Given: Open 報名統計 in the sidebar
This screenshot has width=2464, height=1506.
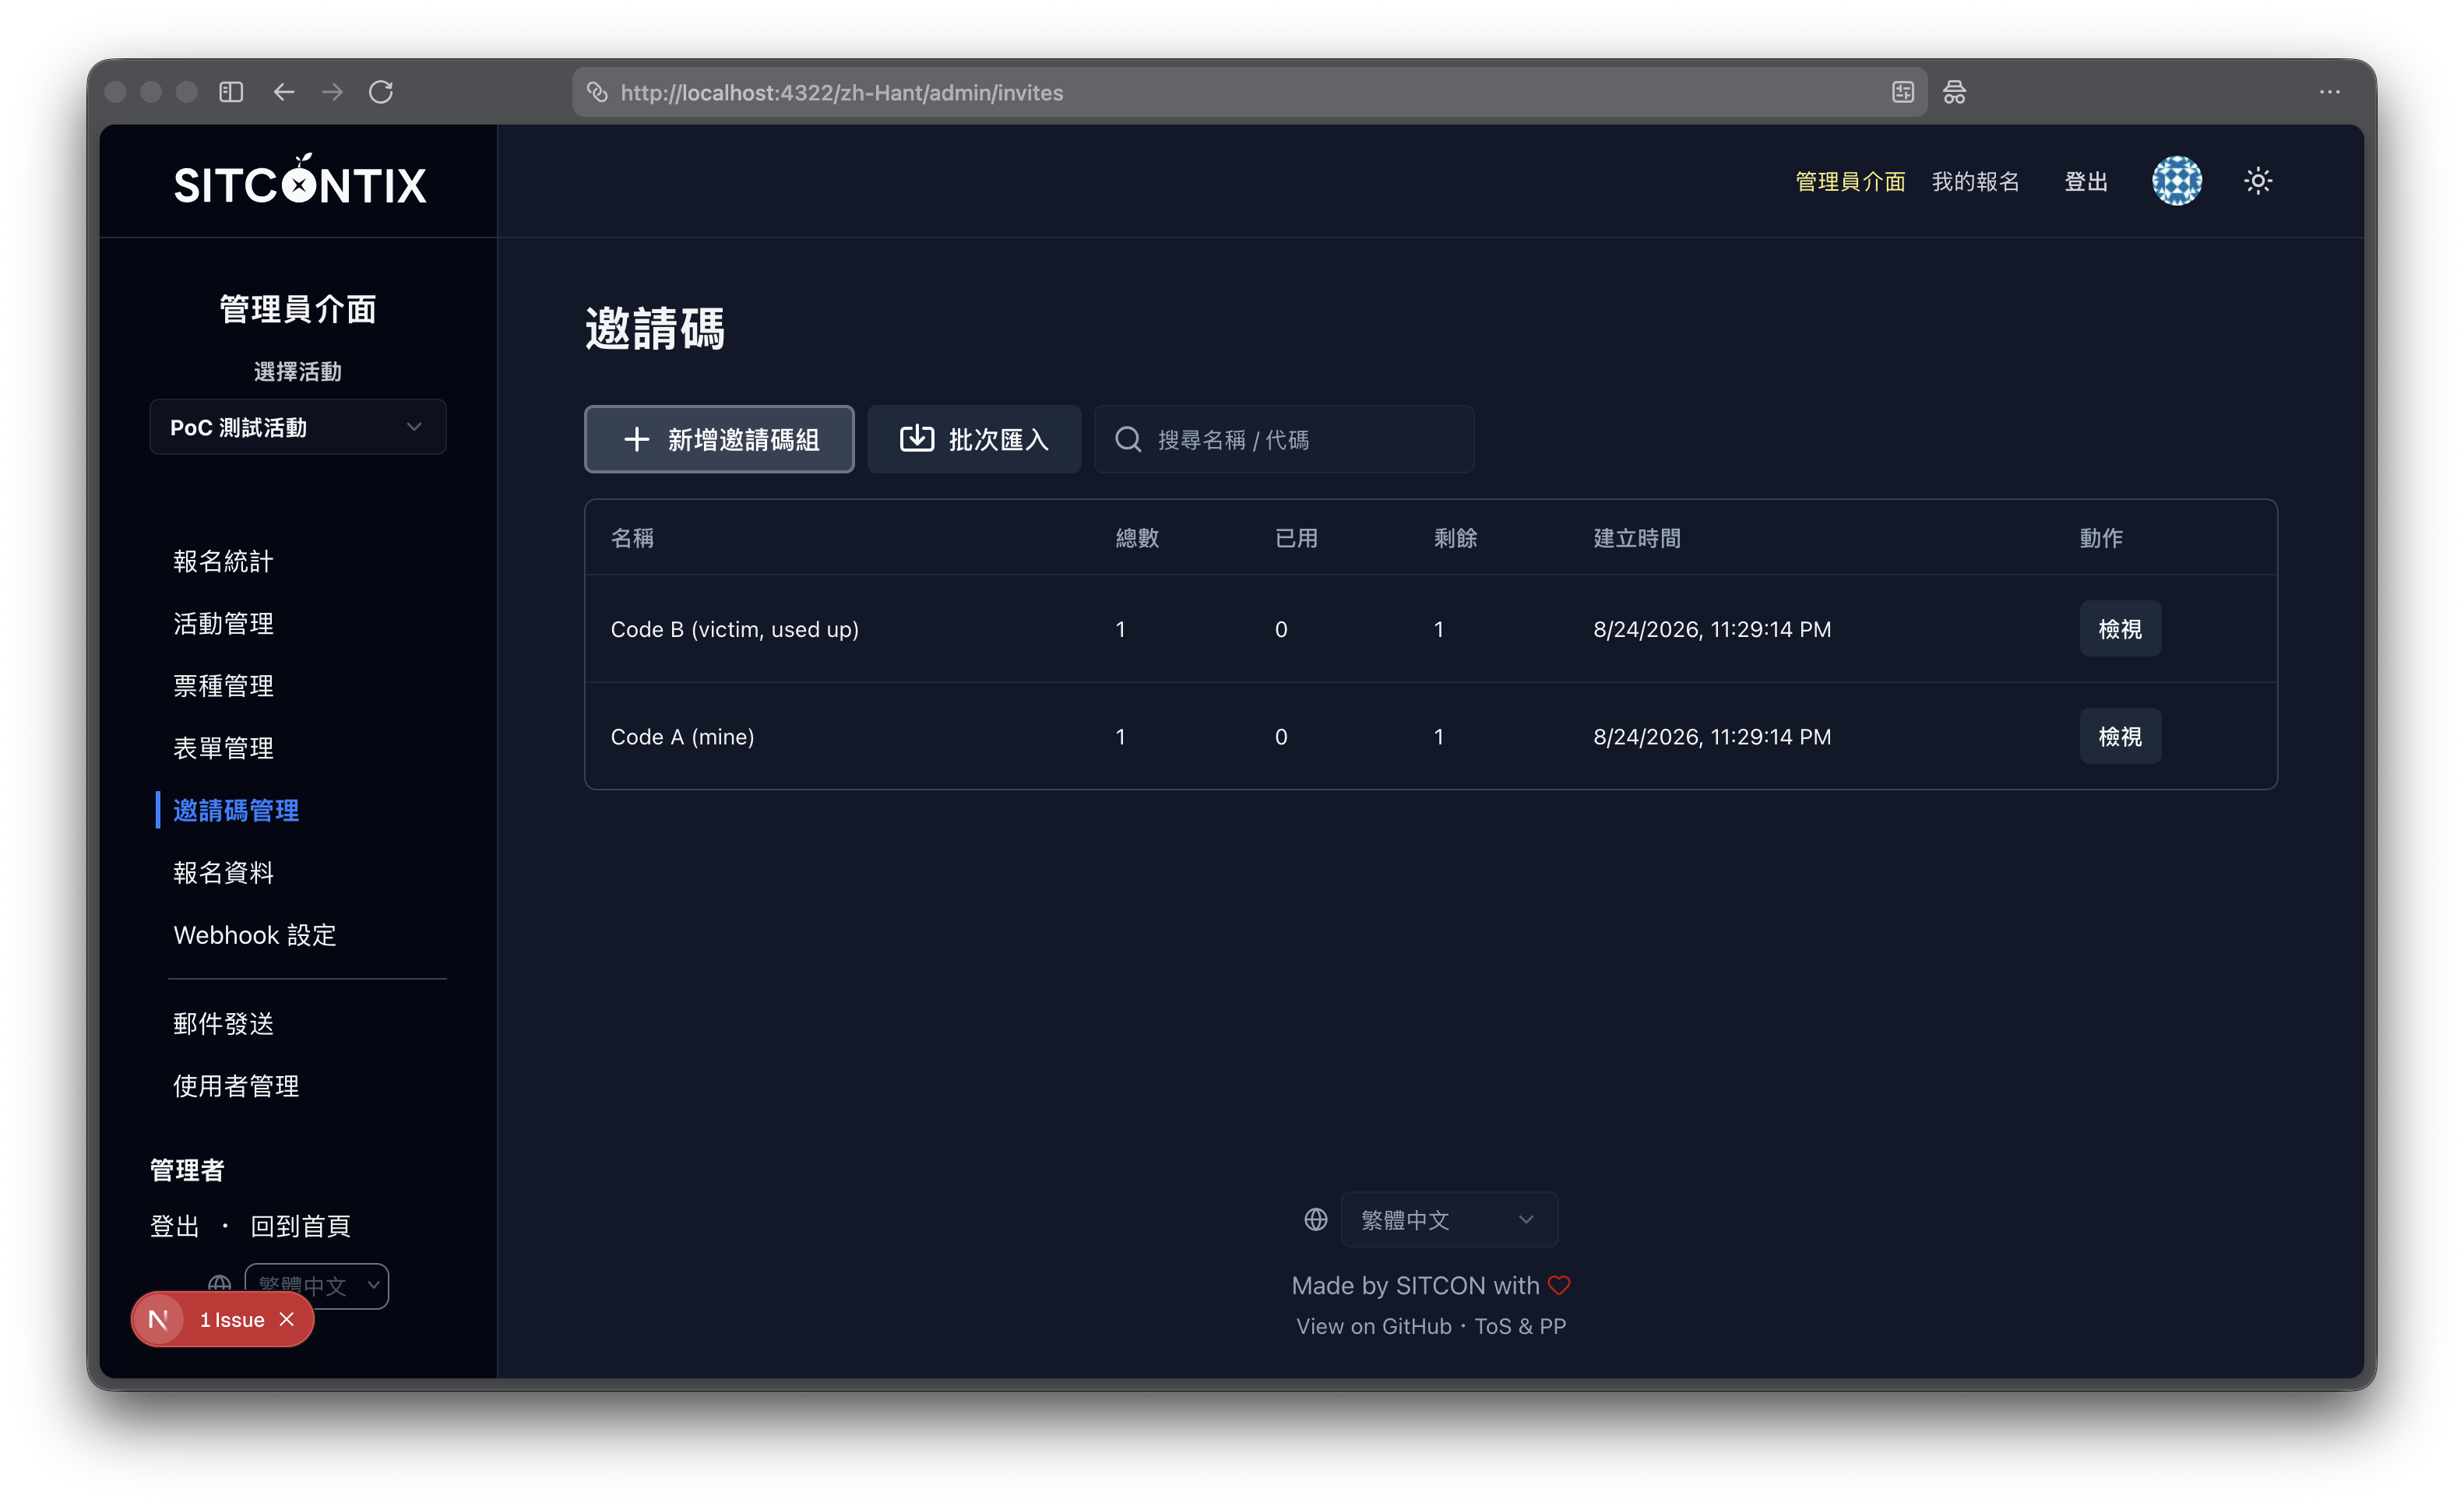Looking at the screenshot, I should click(x=223, y=561).
